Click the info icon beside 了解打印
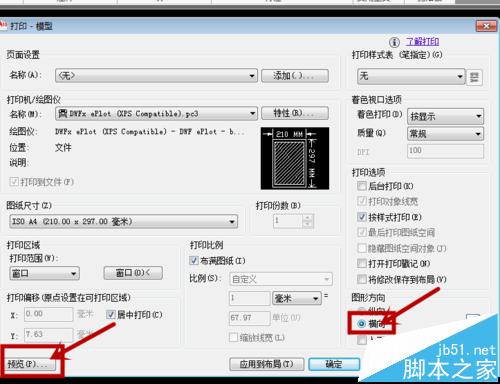The image size is (500, 384). pyautogui.click(x=394, y=42)
